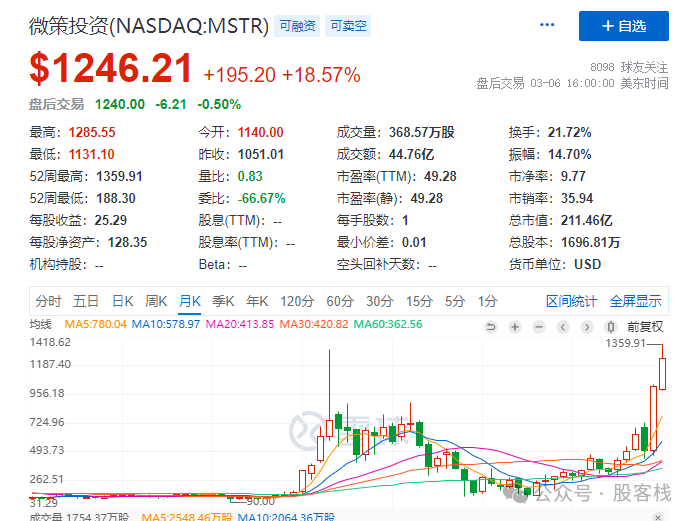This screenshot has height=521, width=694.
Task: Switch to 年K chart tab
Action: (x=257, y=301)
